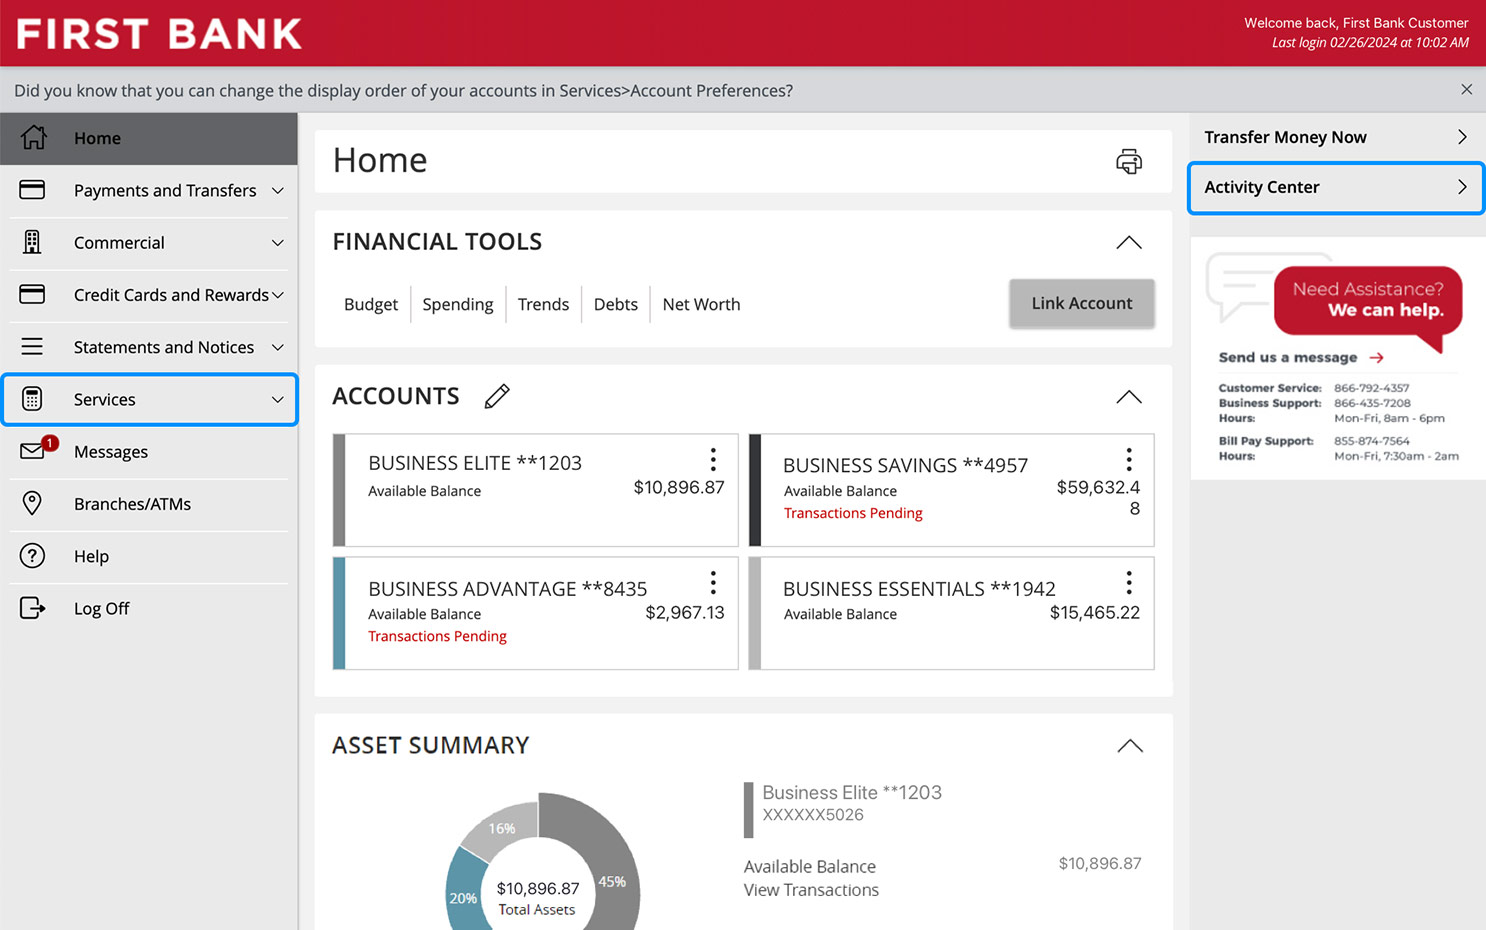Image resolution: width=1486 pixels, height=930 pixels.
Task: Click the Services calculator icon
Action: click(x=32, y=399)
